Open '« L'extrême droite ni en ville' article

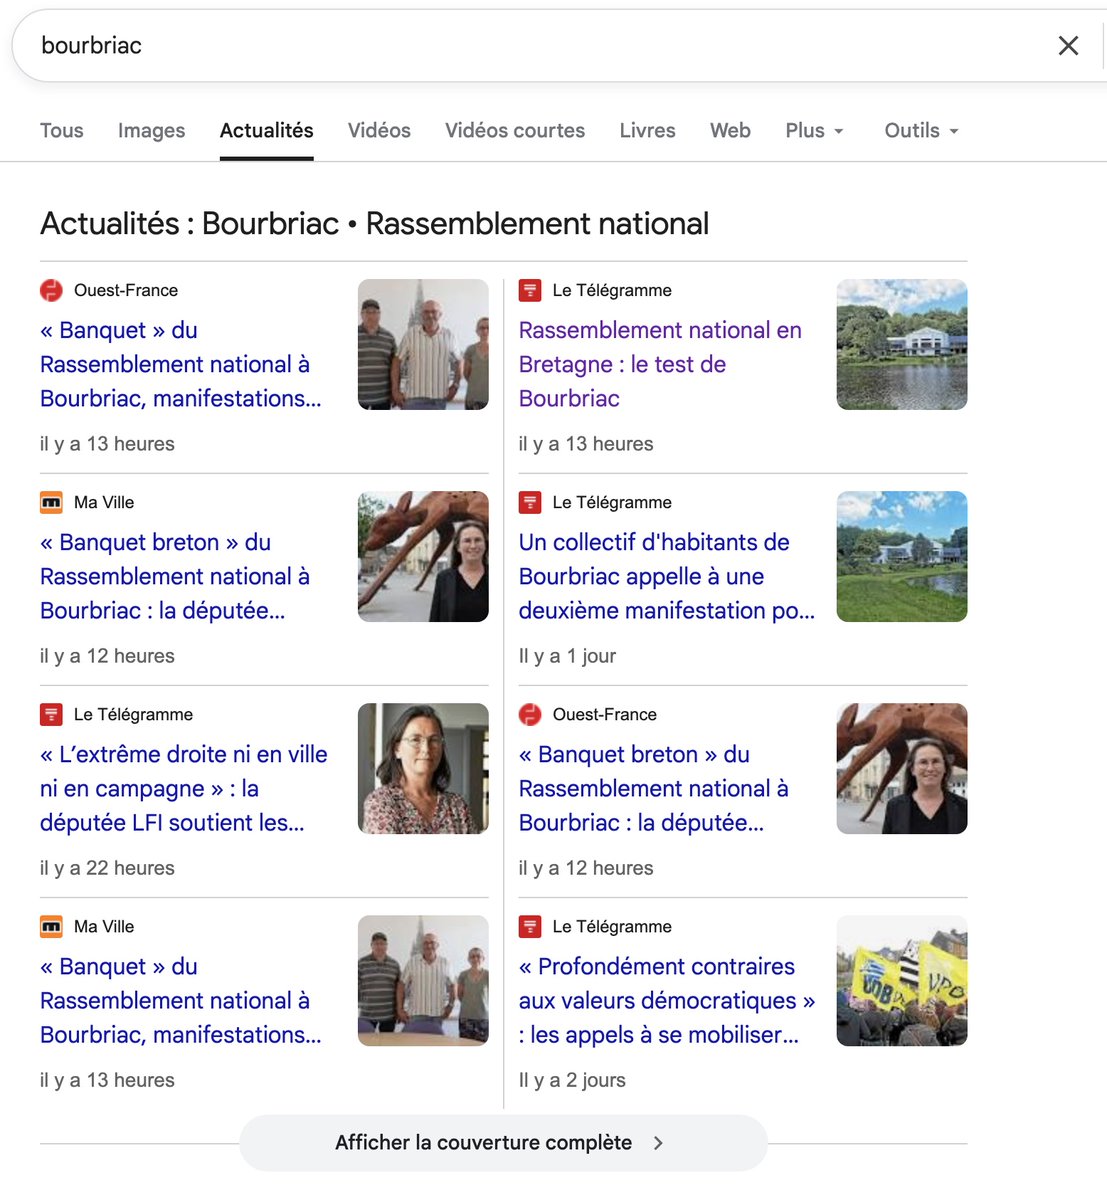click(184, 788)
